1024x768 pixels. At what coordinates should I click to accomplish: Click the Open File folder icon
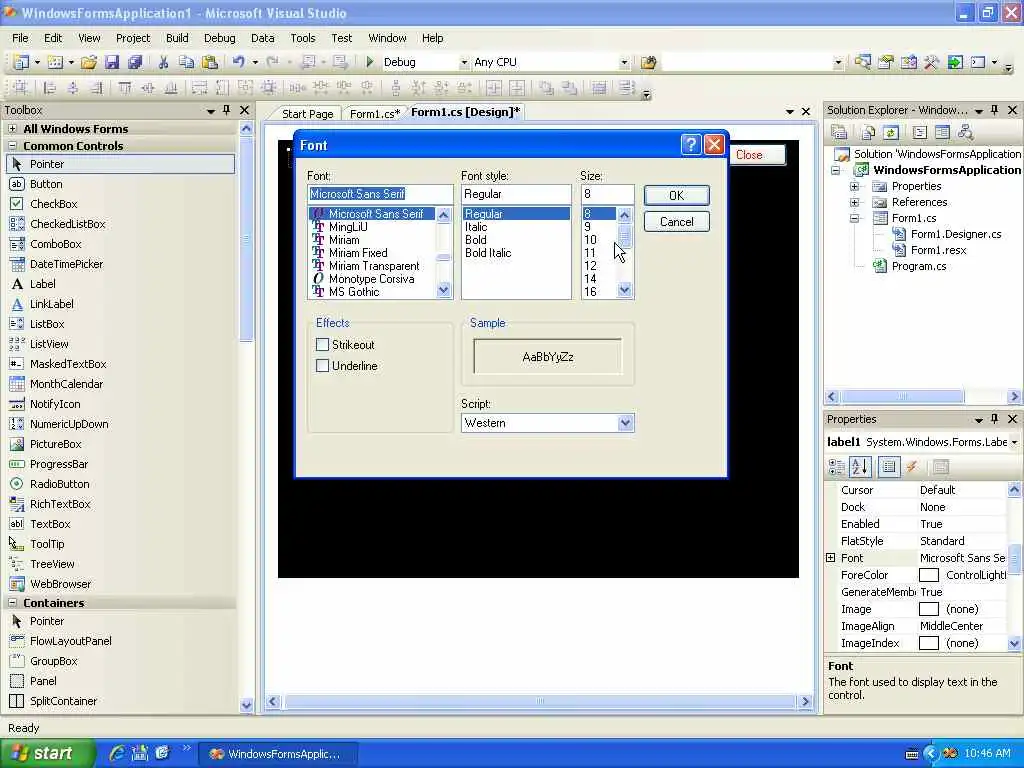[89, 62]
